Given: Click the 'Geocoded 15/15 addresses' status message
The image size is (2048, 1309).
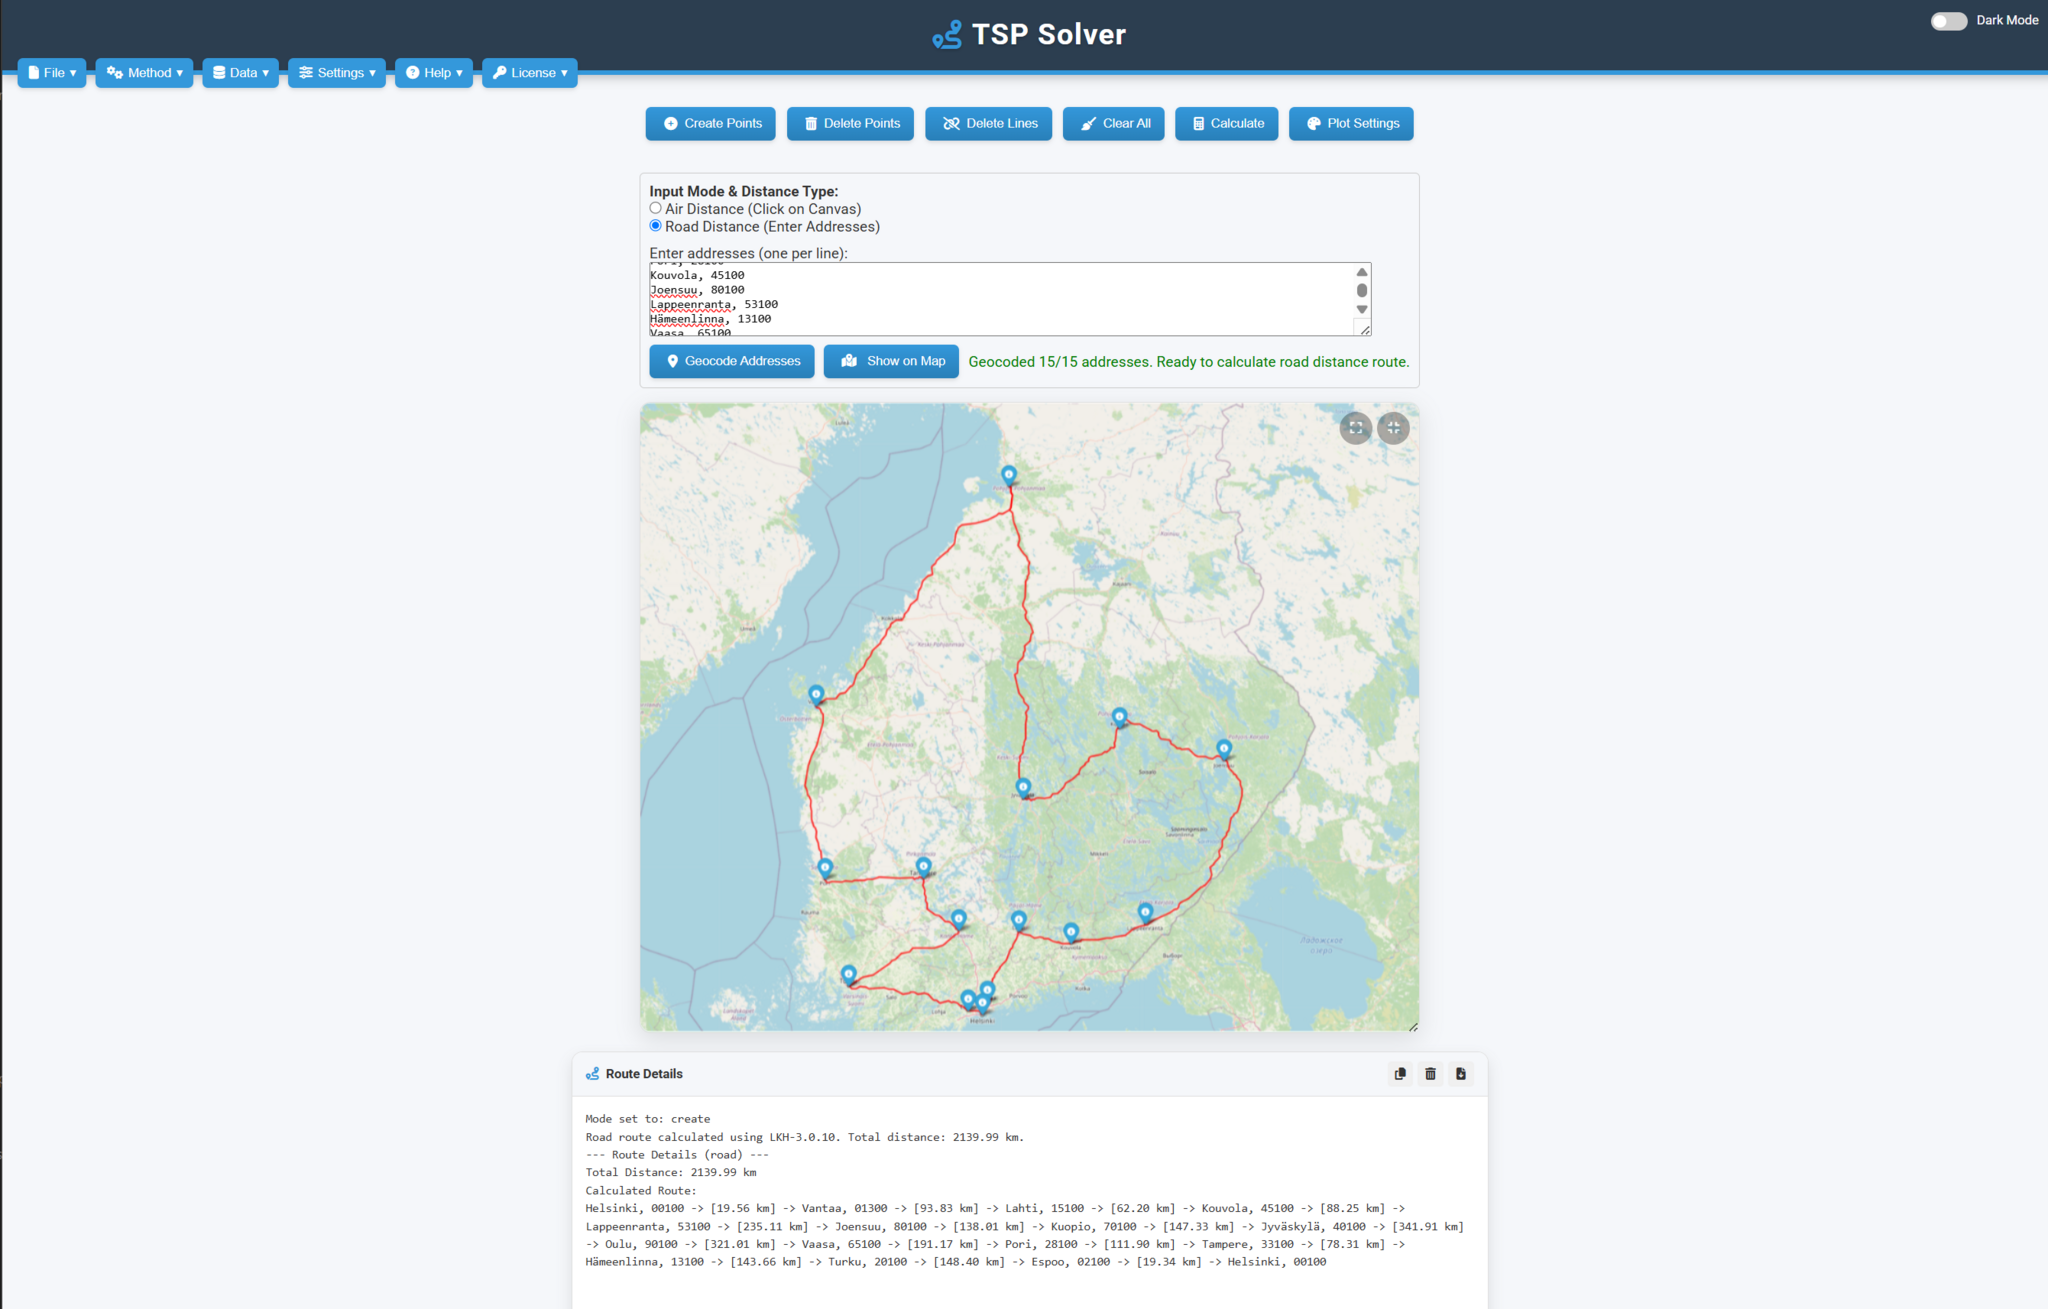Looking at the screenshot, I should pos(1189,362).
